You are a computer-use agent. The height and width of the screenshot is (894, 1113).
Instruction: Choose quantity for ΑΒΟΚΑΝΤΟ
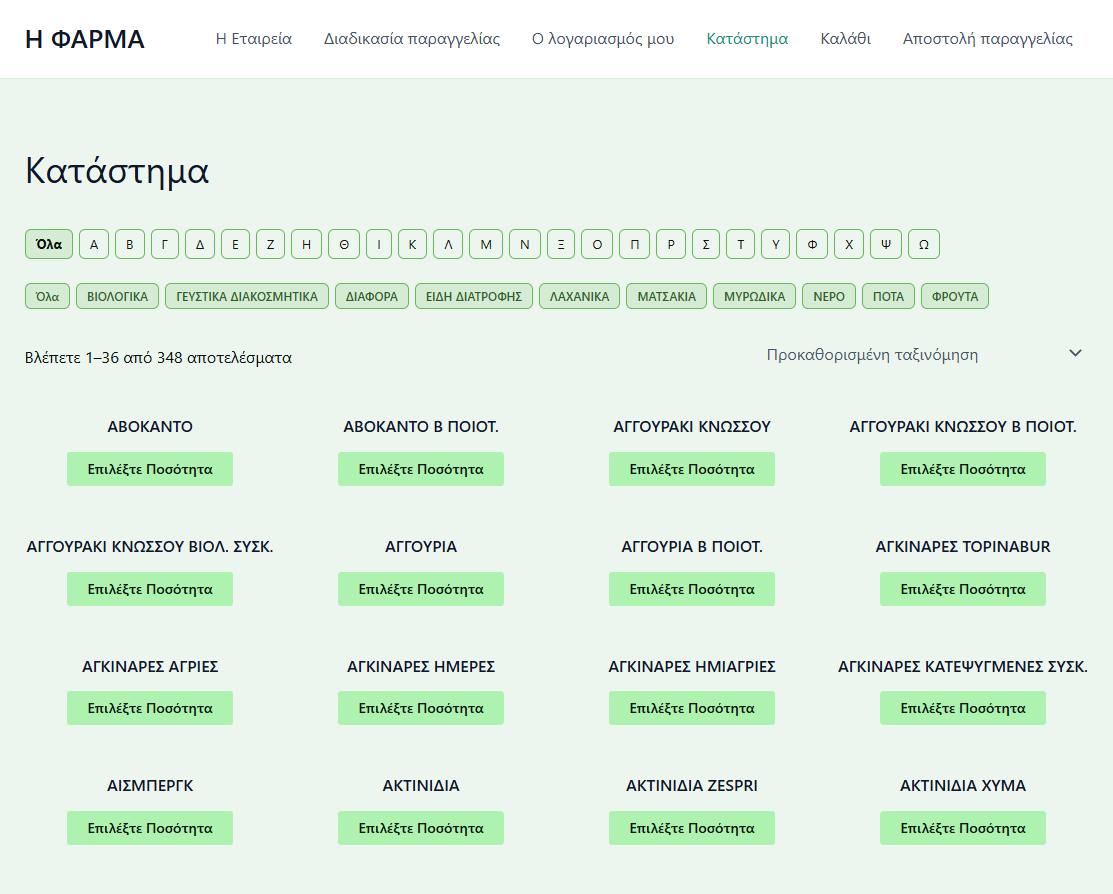tap(150, 469)
